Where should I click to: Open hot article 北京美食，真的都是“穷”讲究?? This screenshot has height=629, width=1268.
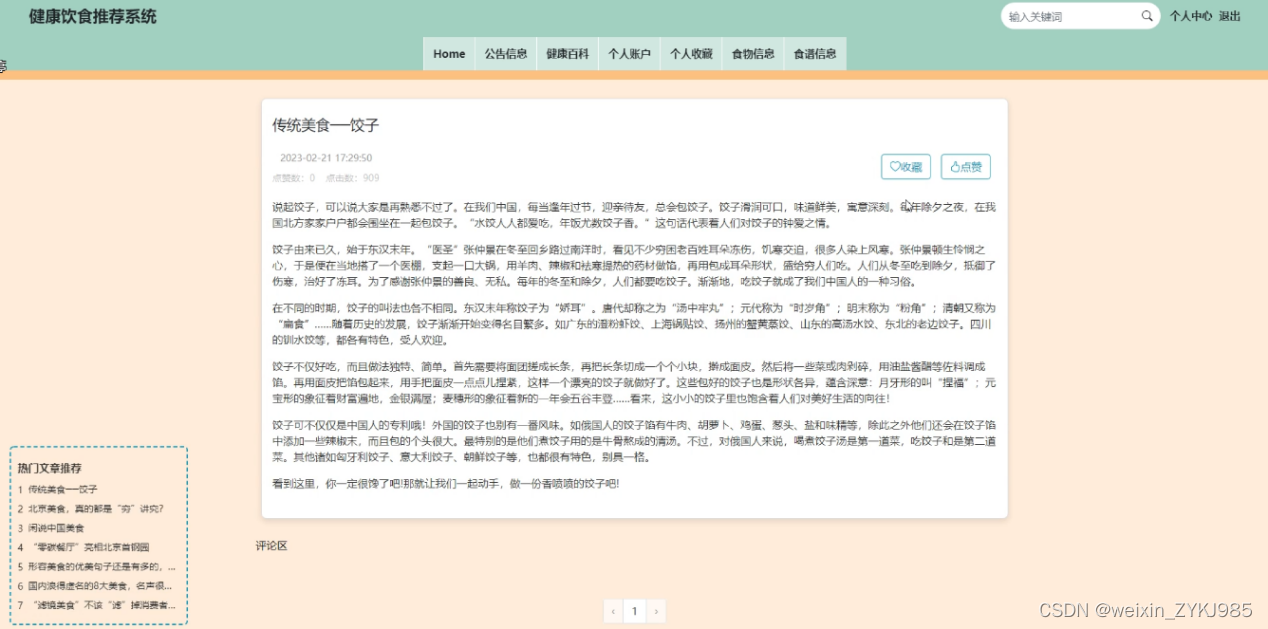click(x=95, y=508)
